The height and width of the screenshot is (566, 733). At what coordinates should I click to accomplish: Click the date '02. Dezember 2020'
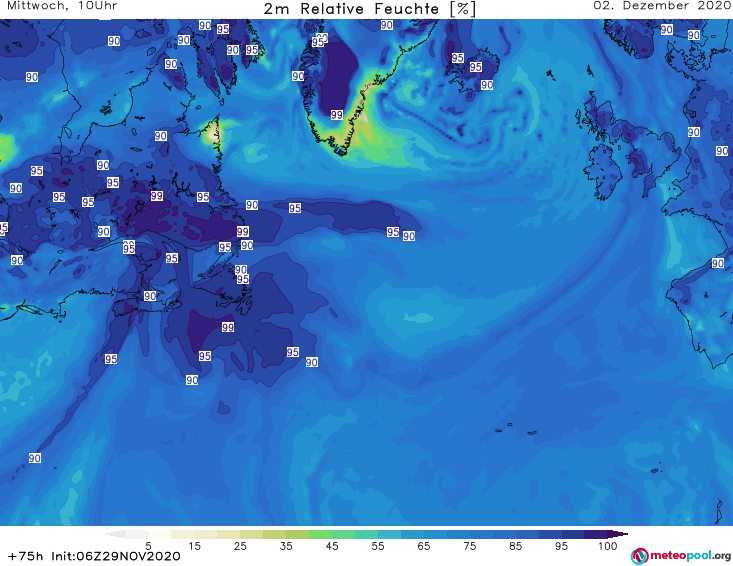[662, 6]
